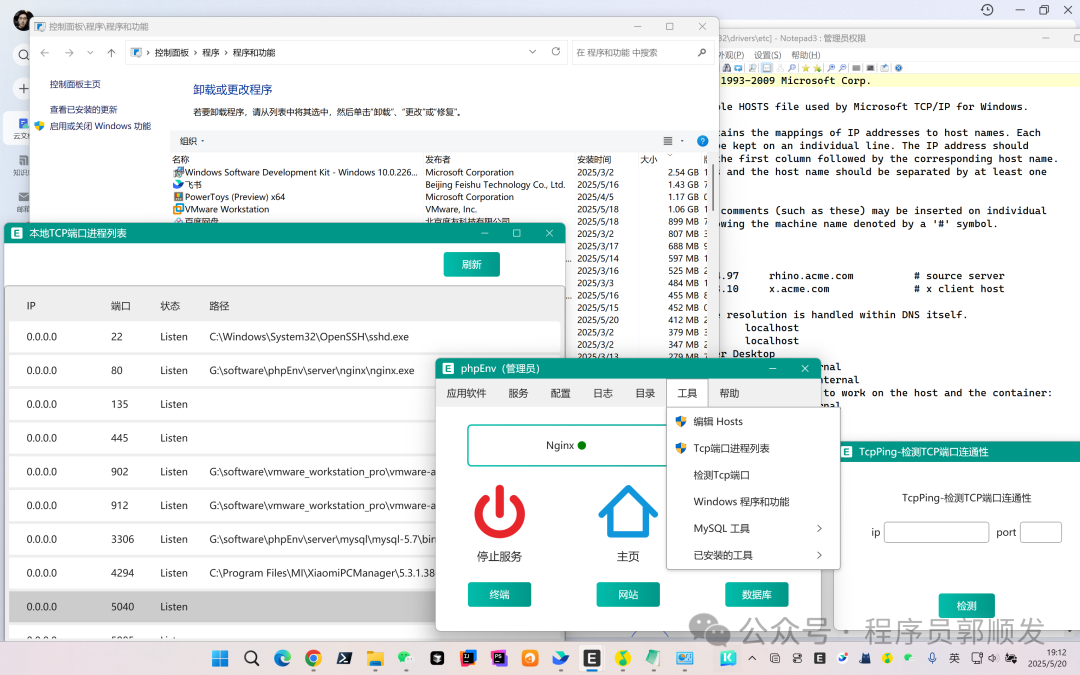
Task: Open the blue home page house icon
Action: [627, 512]
